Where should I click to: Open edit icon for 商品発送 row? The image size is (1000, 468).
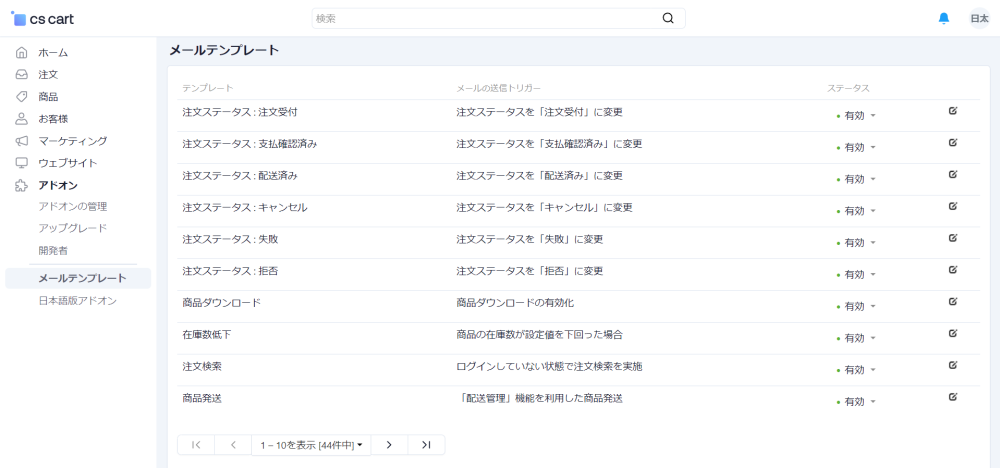(953, 397)
